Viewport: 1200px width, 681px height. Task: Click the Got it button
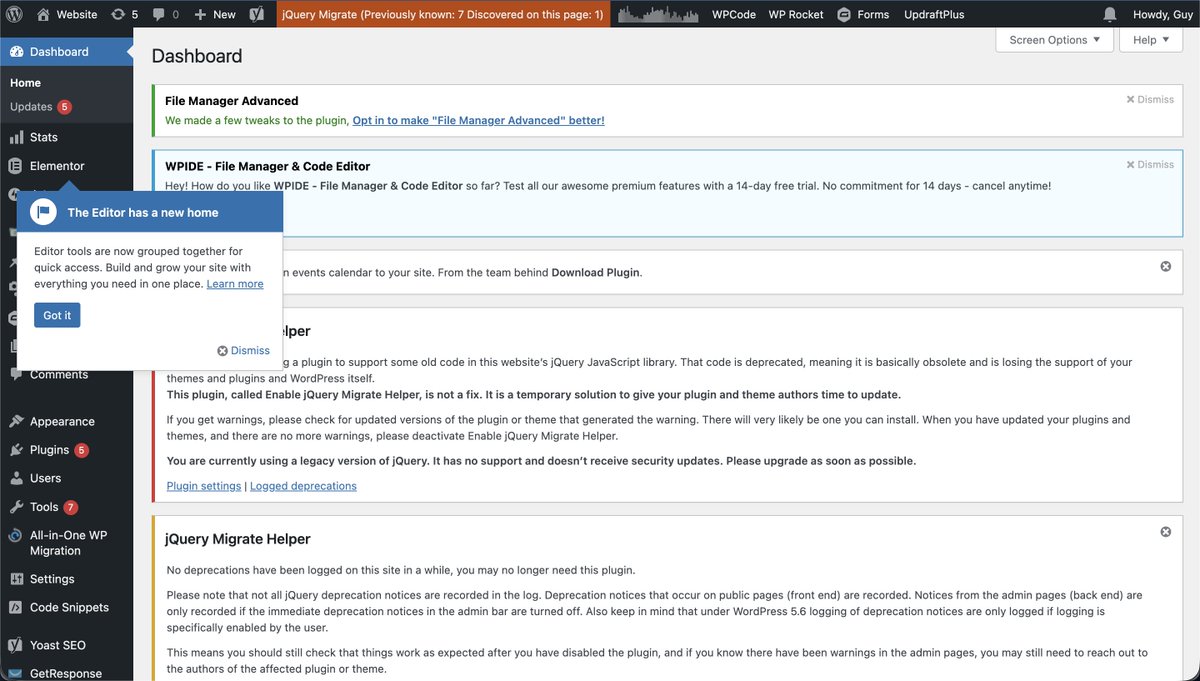57,315
